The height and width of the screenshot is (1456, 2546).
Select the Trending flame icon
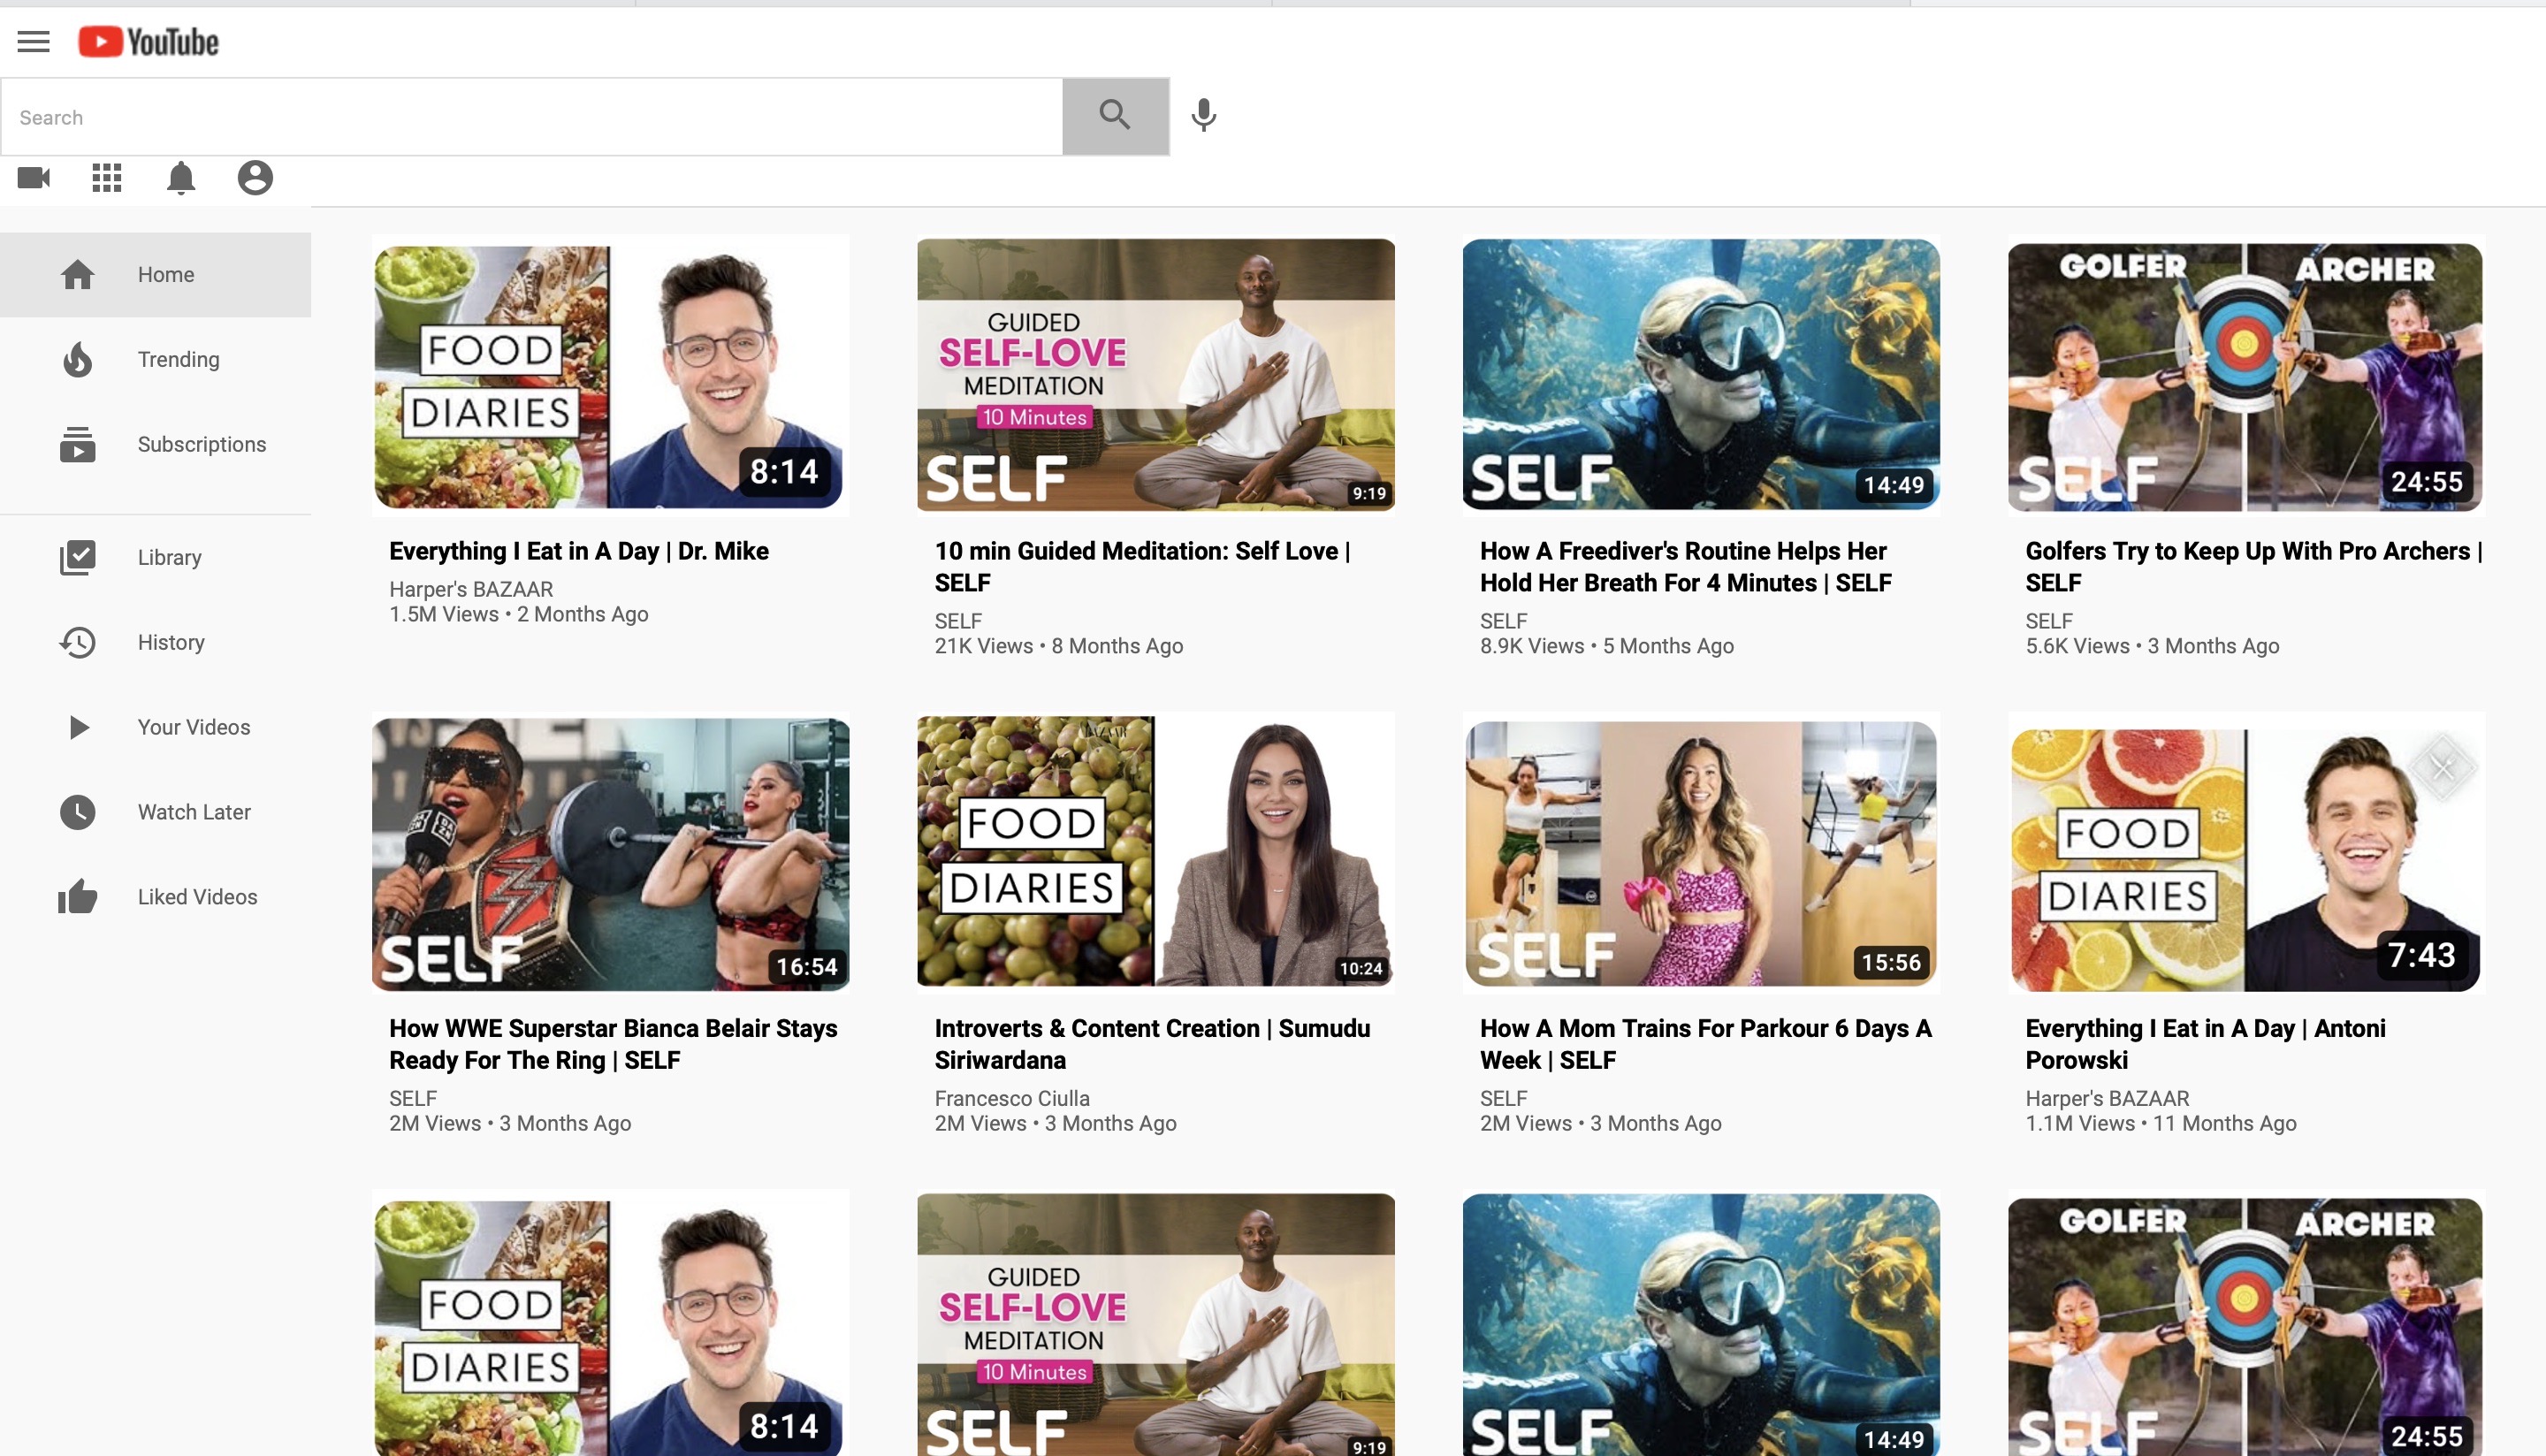click(78, 359)
